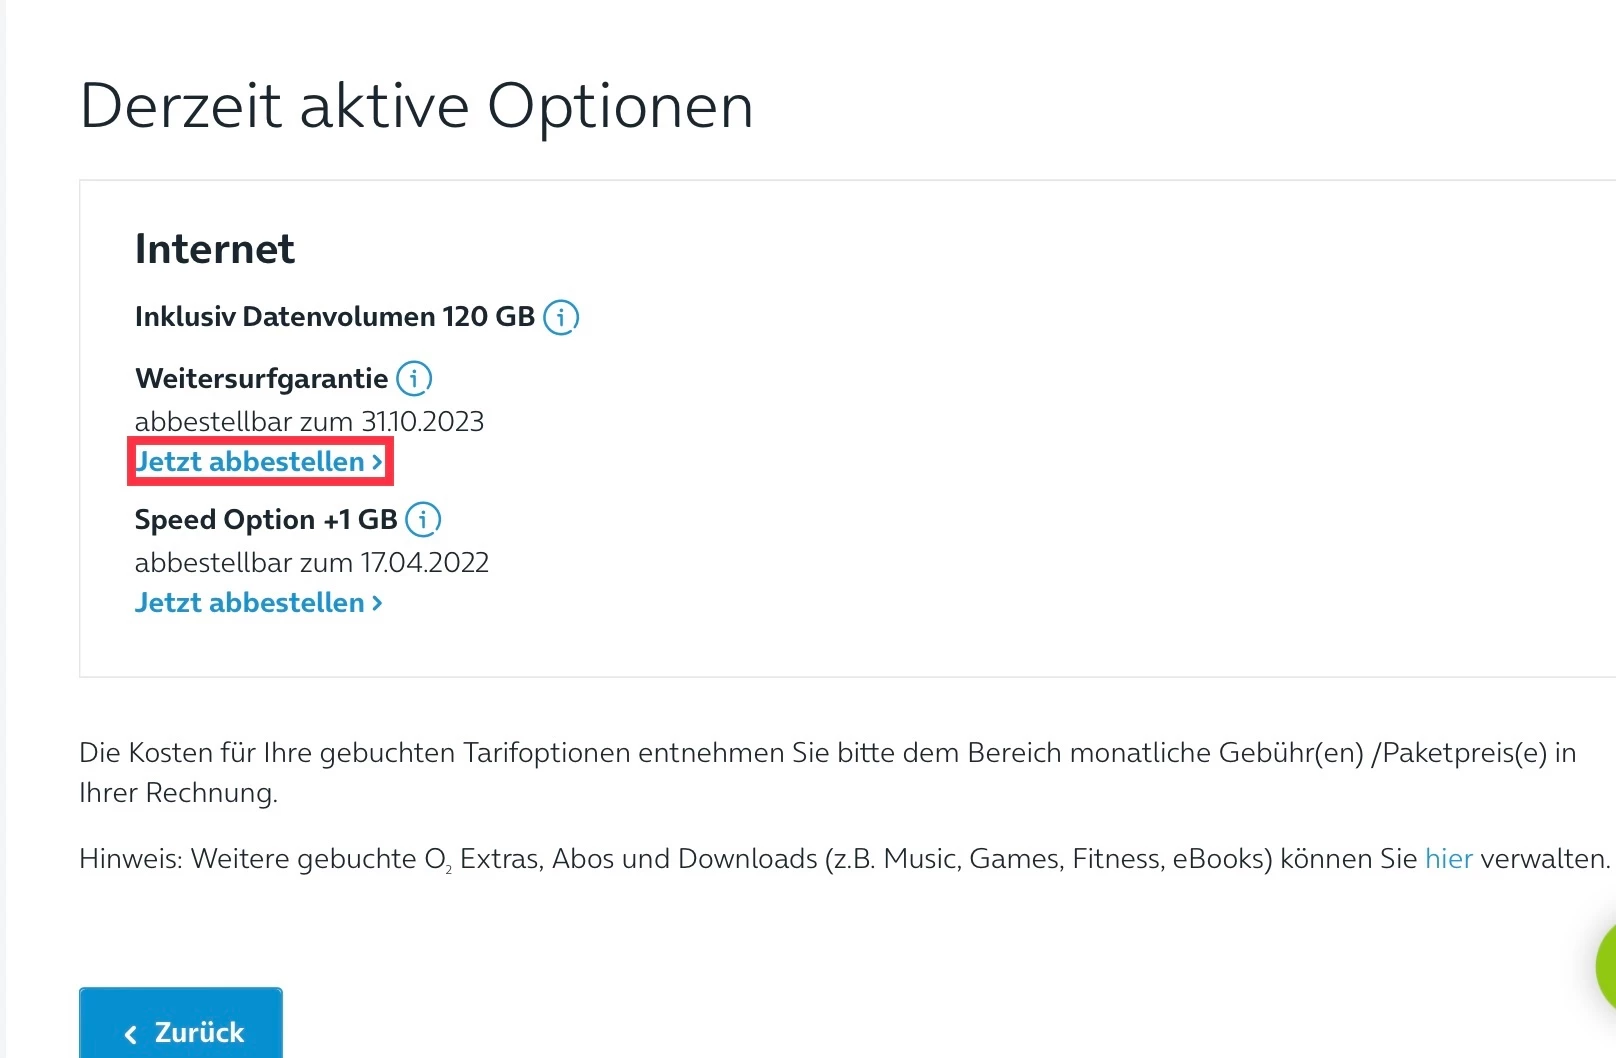Cancel Weitersurfgarantie via Jetzt abbestellen link

250,462
